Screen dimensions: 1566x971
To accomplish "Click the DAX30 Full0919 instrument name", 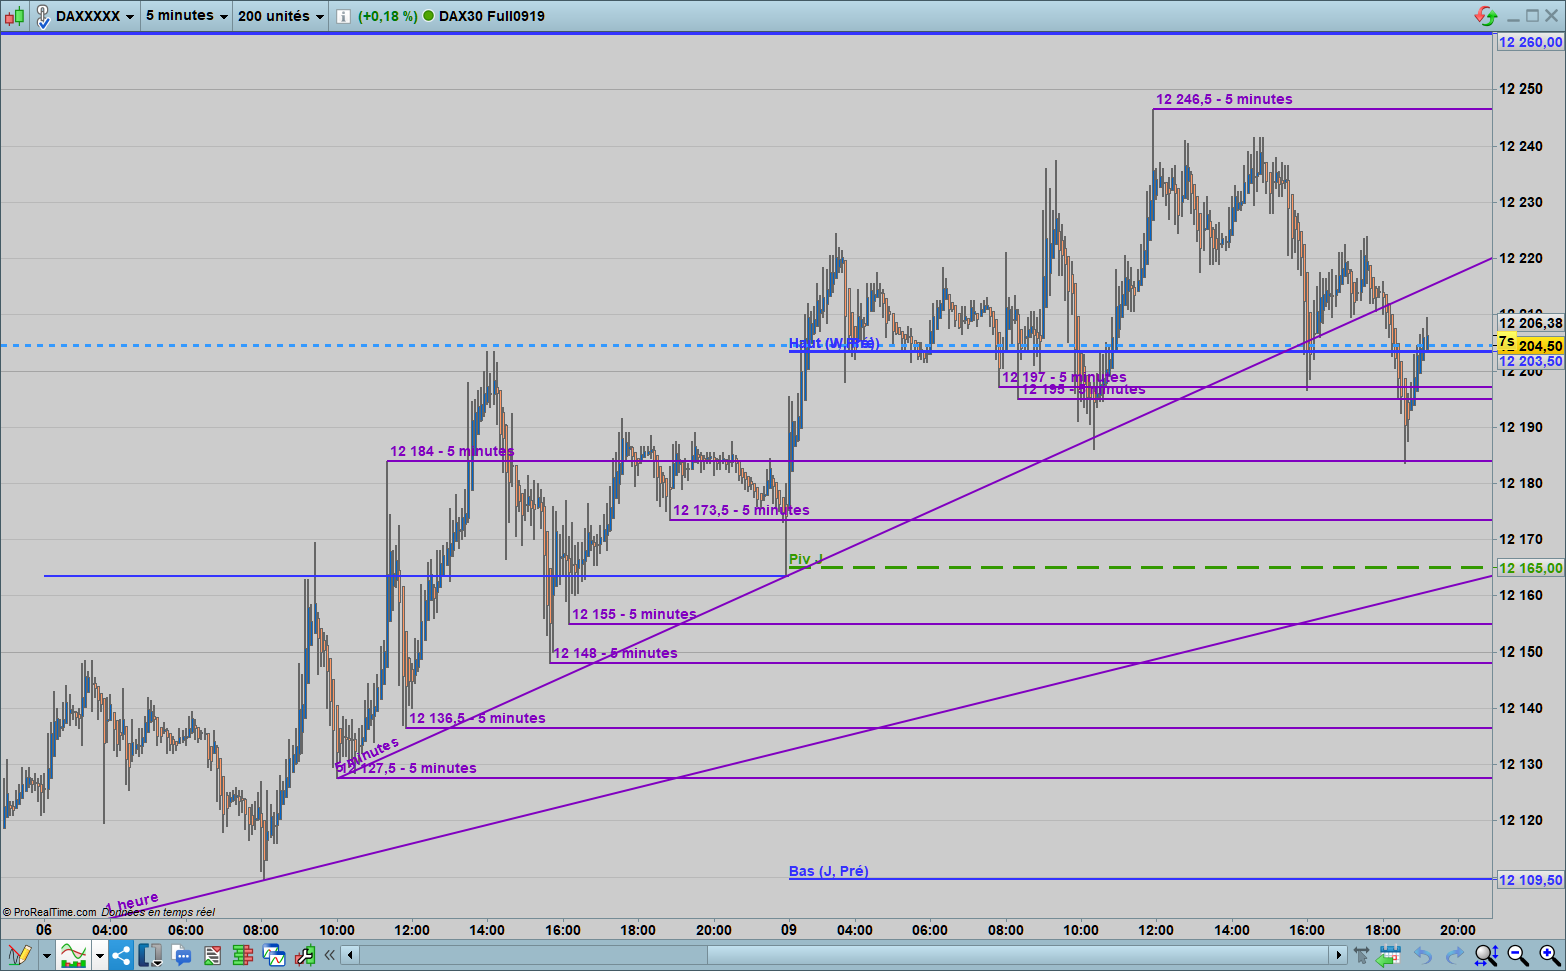I will pyautogui.click(x=492, y=16).
